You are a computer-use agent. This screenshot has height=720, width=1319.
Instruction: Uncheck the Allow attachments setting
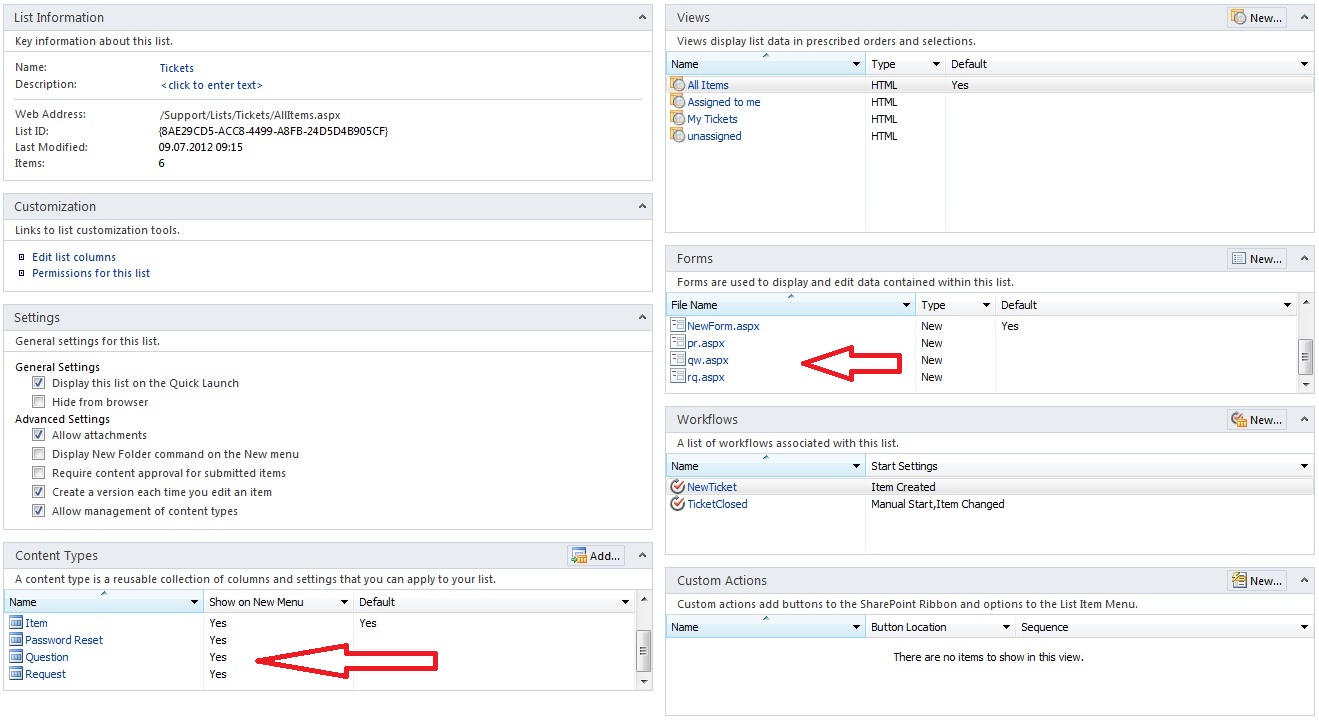click(x=37, y=435)
